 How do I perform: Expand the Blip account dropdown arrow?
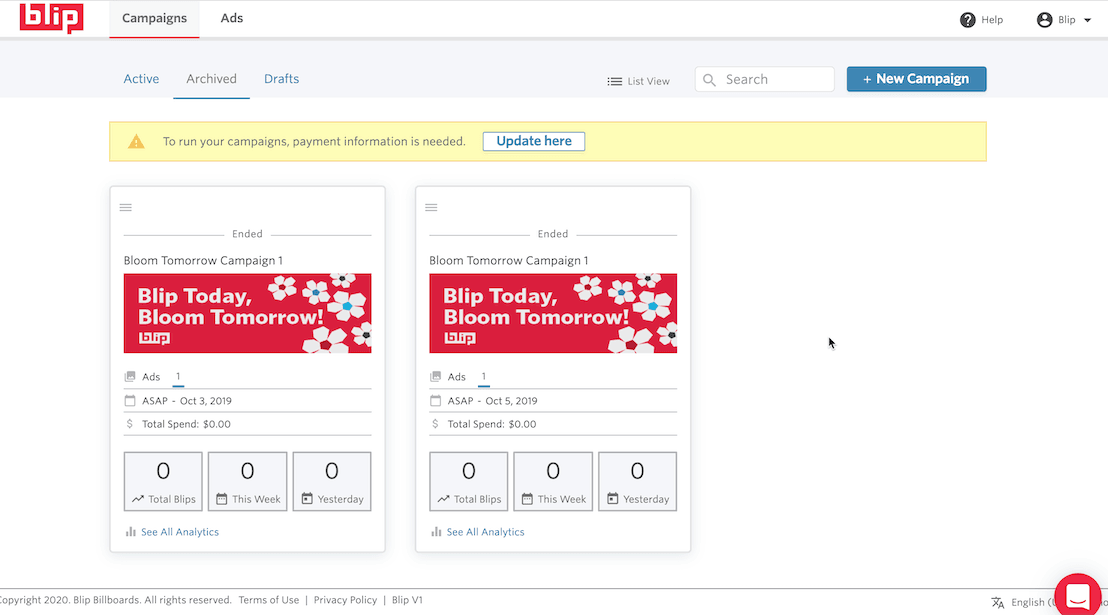click(x=1088, y=20)
